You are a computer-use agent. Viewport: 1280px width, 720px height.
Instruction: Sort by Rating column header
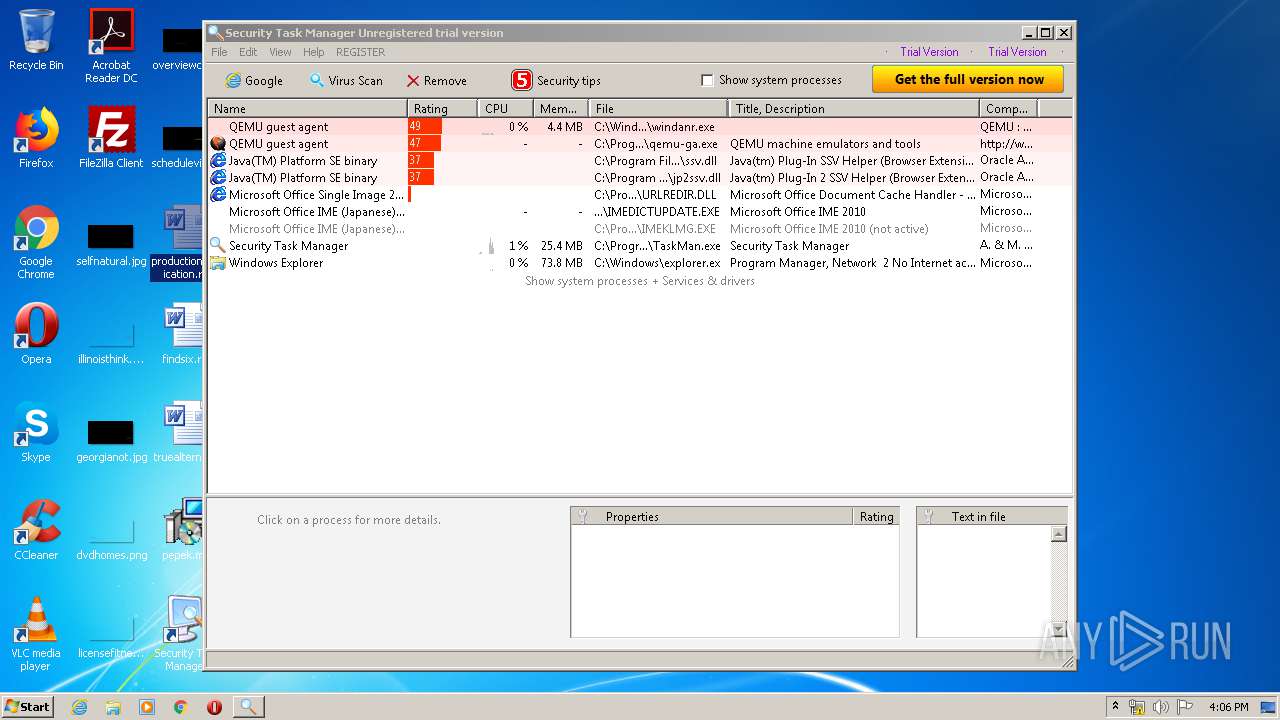pos(442,108)
